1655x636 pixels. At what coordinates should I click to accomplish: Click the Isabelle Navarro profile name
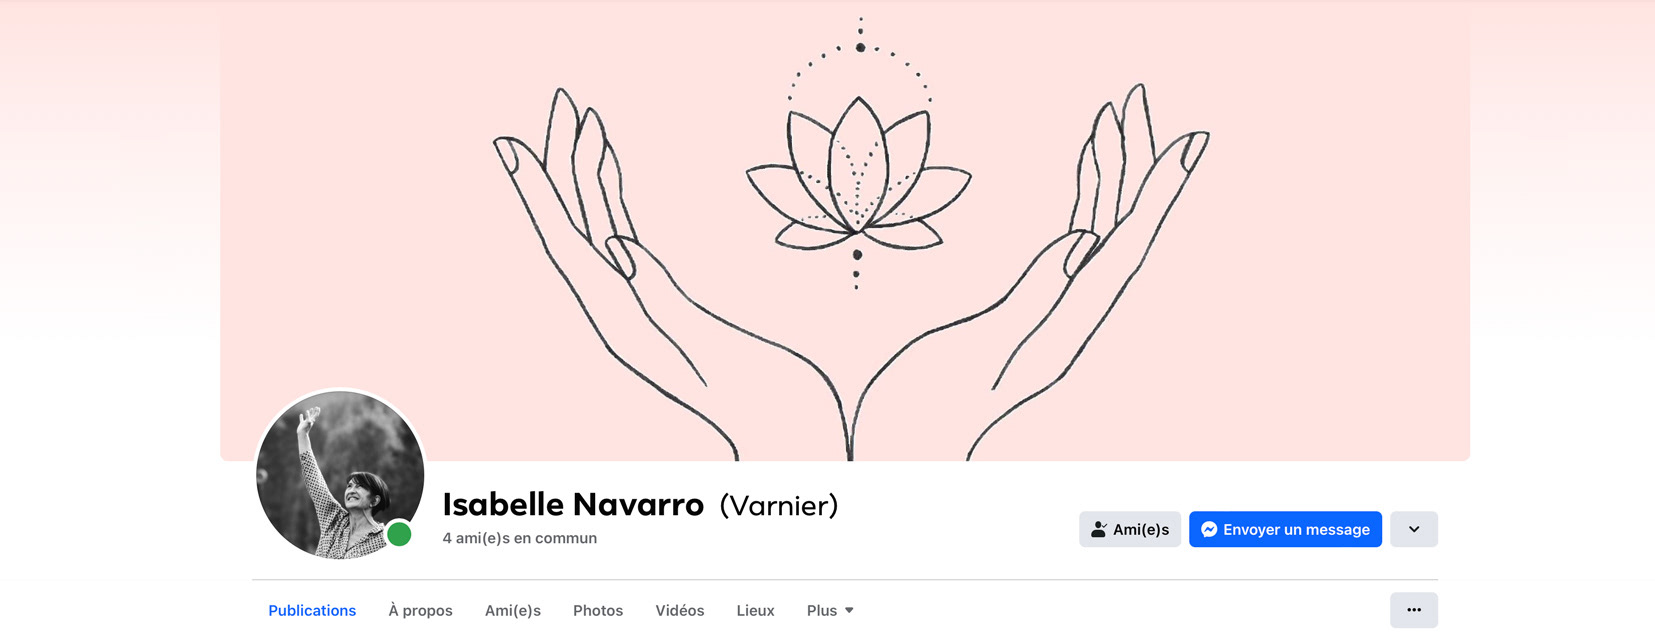pos(573,505)
